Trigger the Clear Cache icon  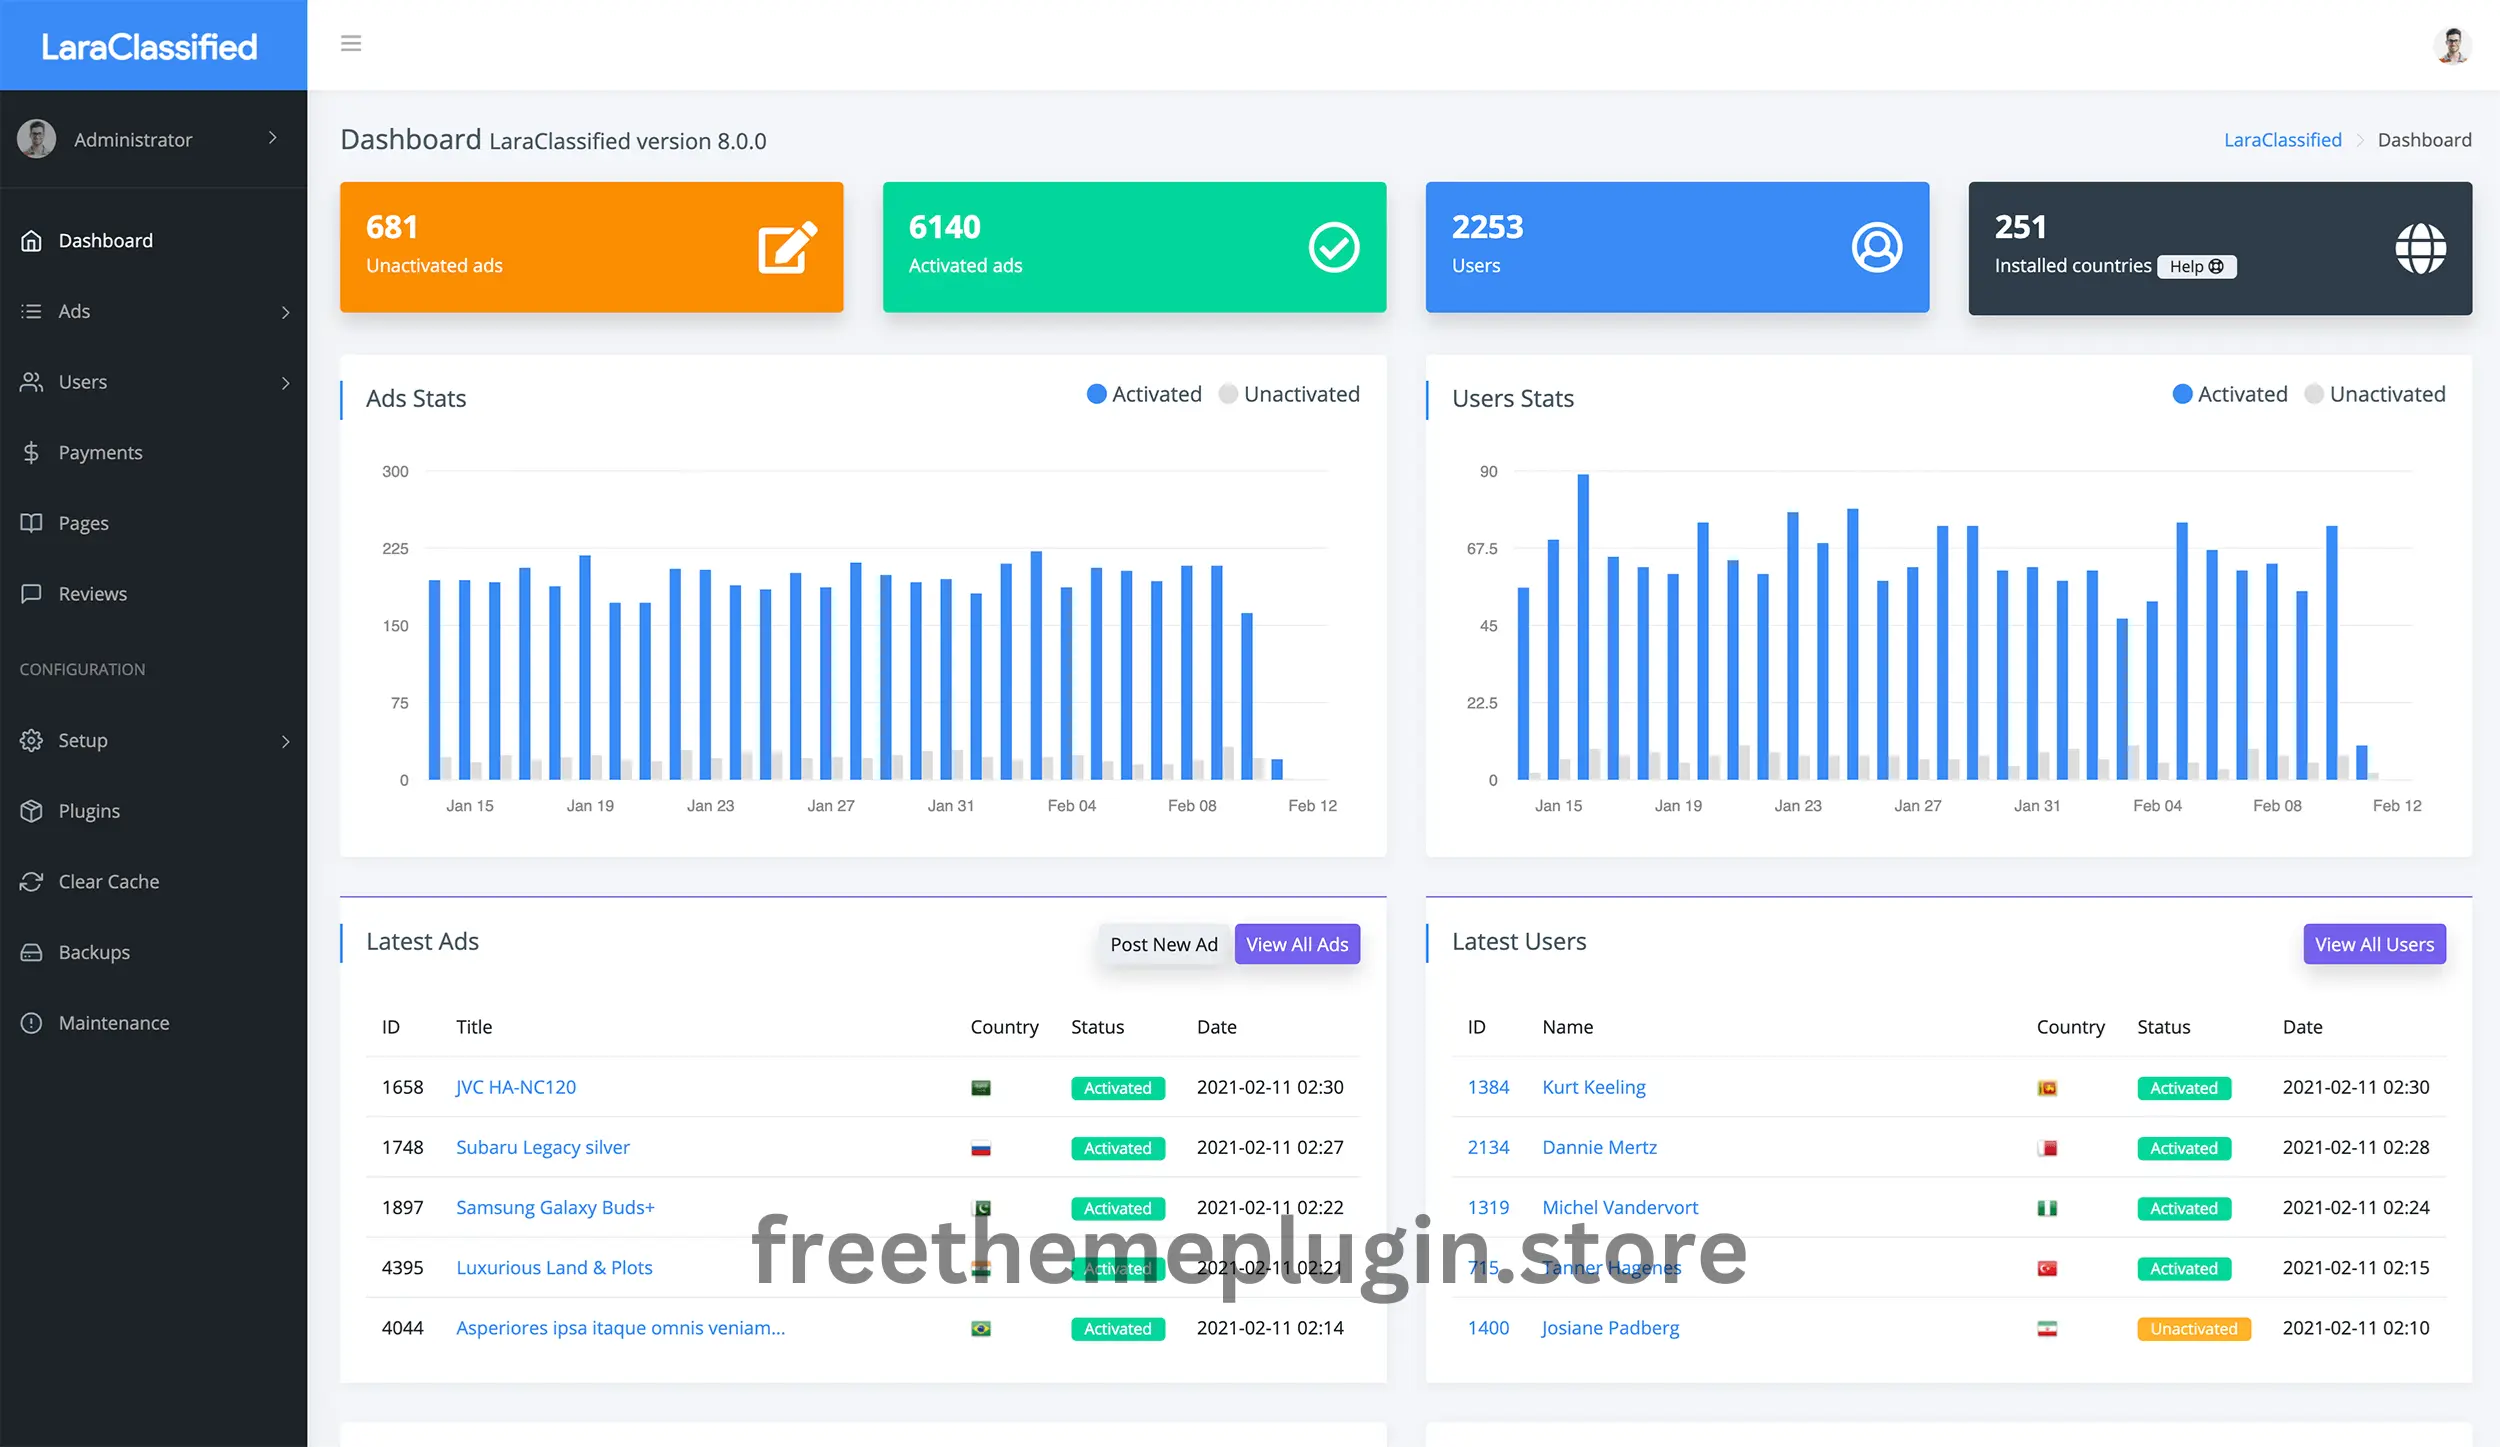(x=31, y=881)
